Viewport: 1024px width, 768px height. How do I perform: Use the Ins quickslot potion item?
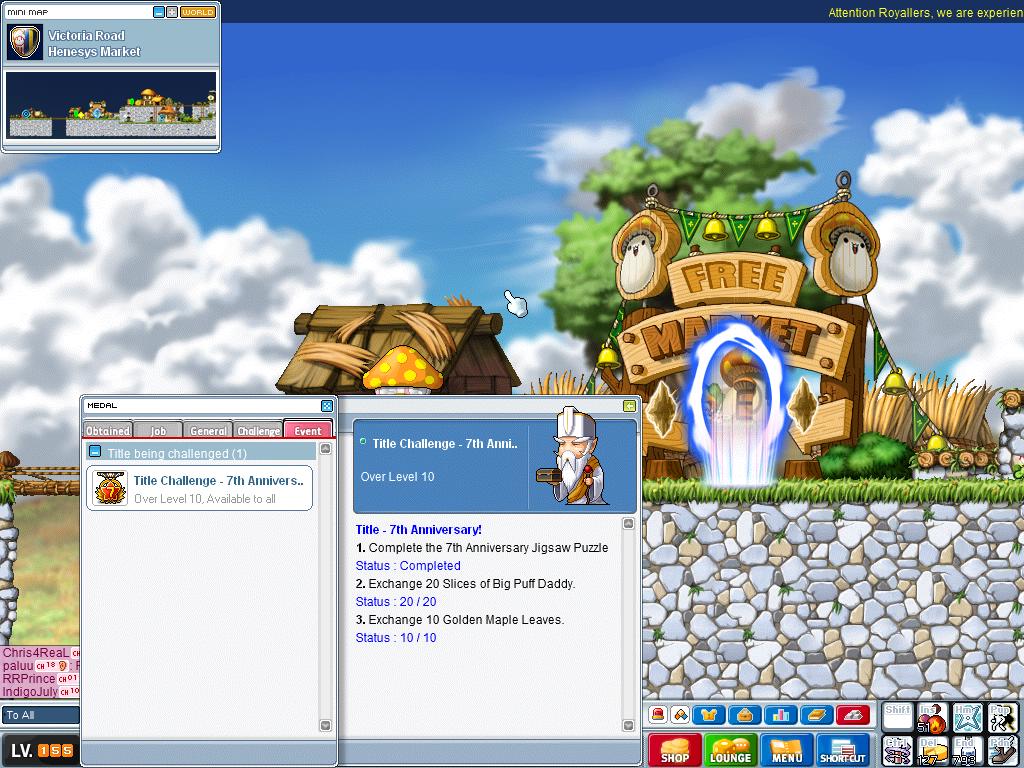tap(932, 717)
